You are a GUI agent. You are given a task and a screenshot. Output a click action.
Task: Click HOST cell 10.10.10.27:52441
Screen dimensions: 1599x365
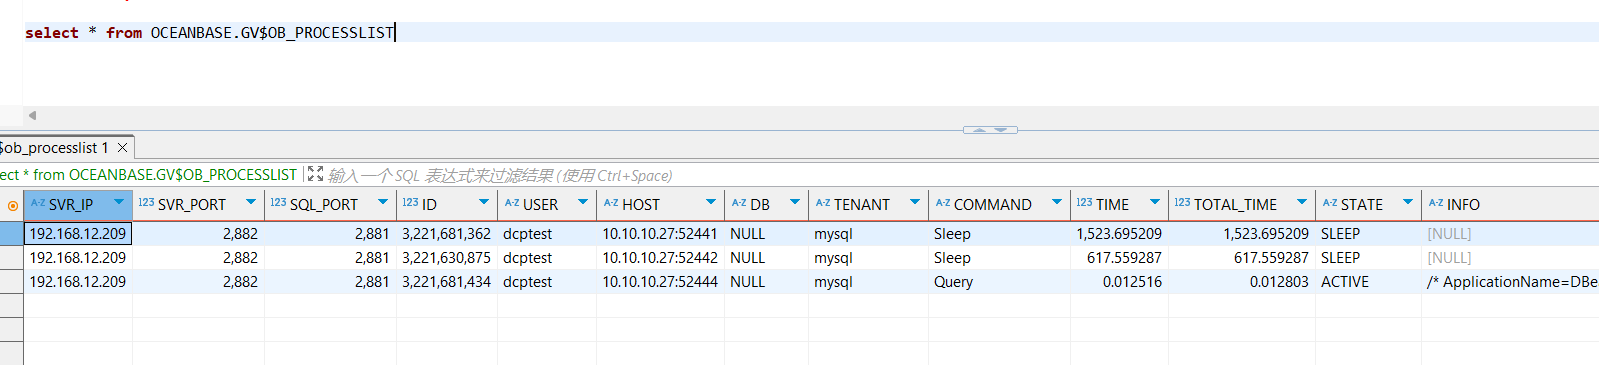[660, 233]
